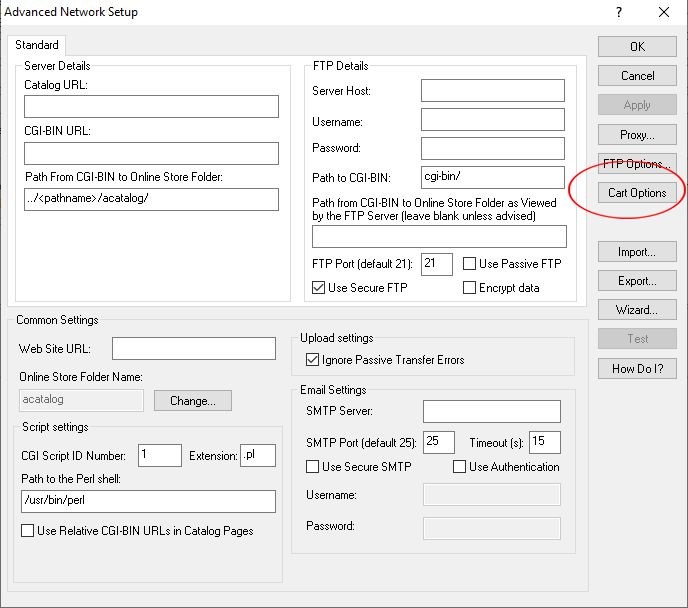The image size is (688, 608).
Task: Click Change for Online Store Folder
Action: tap(192, 400)
